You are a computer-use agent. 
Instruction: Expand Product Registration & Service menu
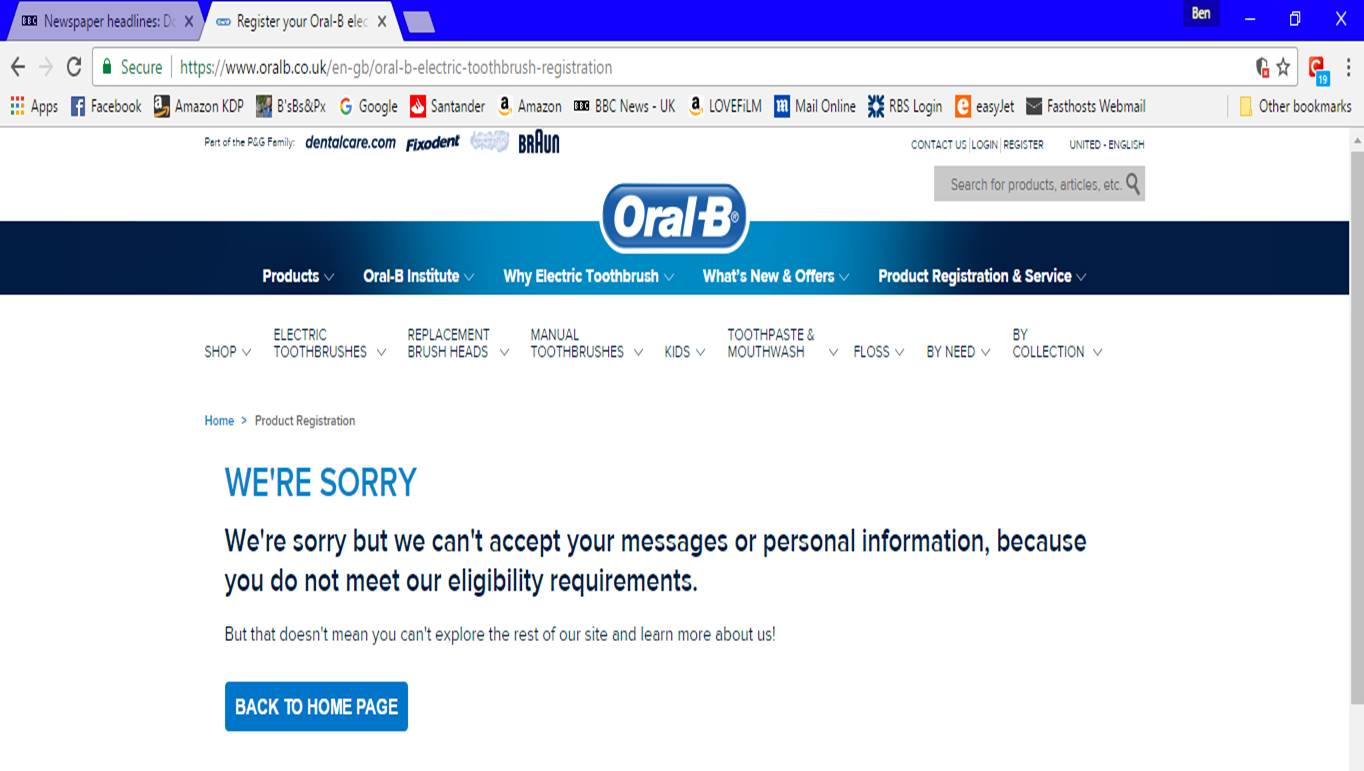[982, 276]
